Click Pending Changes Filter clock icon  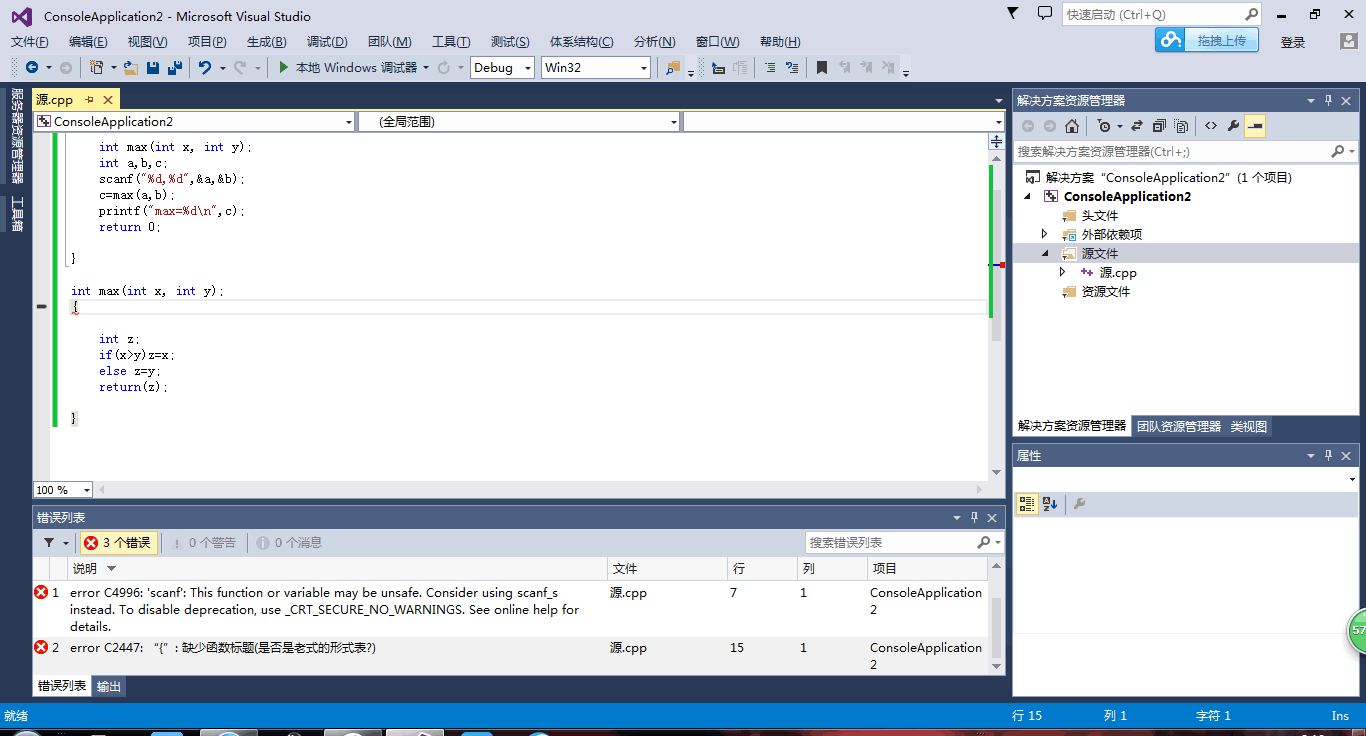point(1103,126)
